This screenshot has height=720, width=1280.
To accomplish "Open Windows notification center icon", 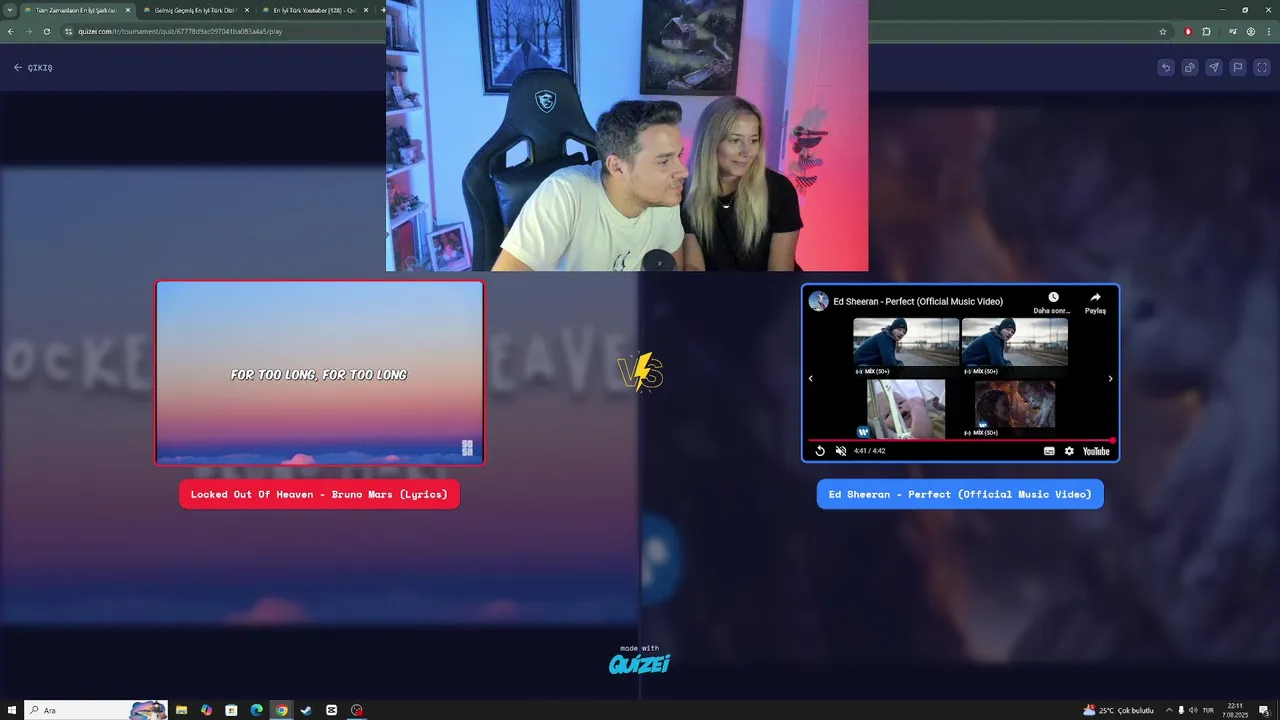I will (x=1264, y=710).
